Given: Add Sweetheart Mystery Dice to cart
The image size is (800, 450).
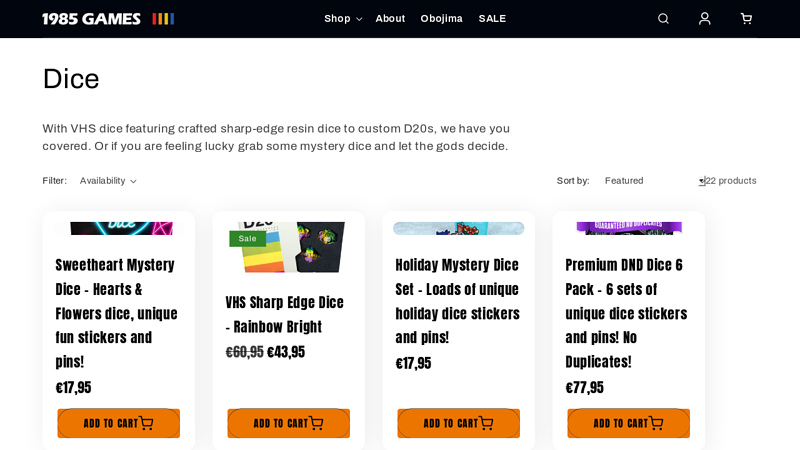Looking at the screenshot, I should (x=118, y=423).
